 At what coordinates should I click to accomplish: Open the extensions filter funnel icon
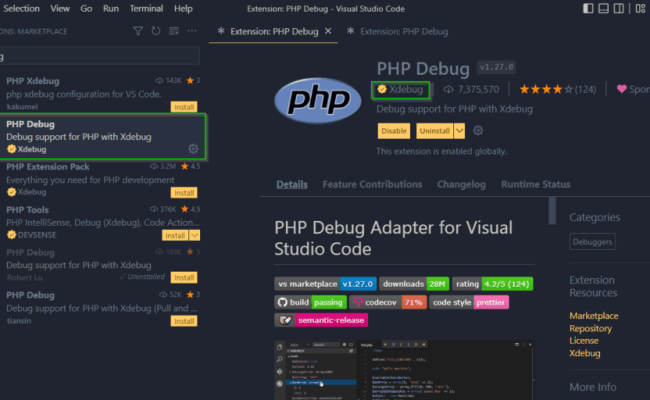[x=138, y=31]
